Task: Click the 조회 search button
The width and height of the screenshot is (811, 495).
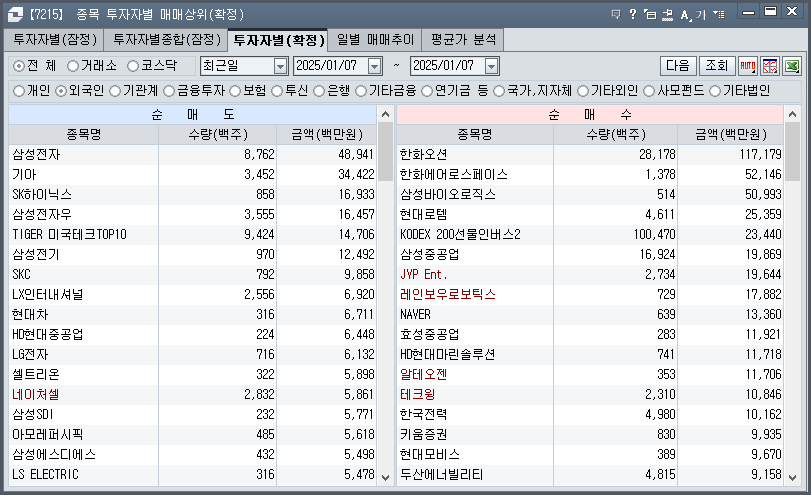Action: point(717,66)
